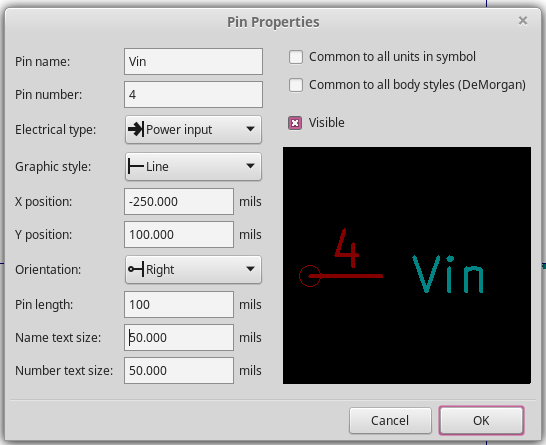Click the pin number 4 in preview
Viewport: 546px width, 445px height.
click(x=346, y=248)
